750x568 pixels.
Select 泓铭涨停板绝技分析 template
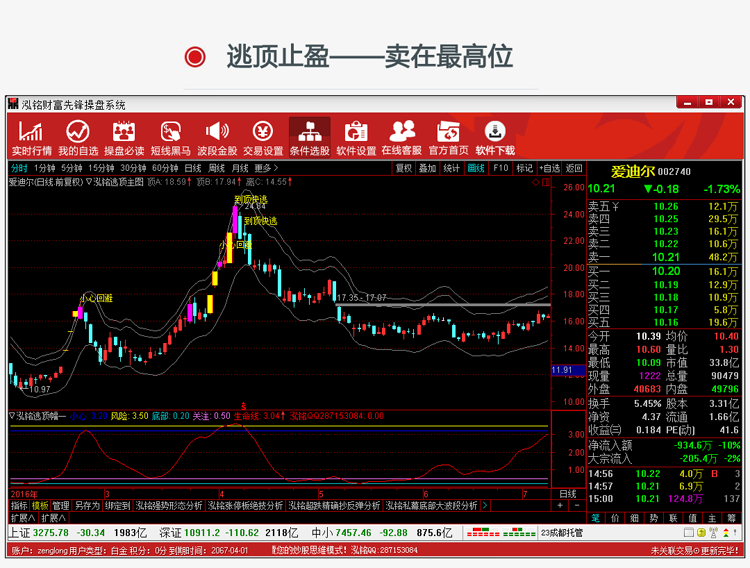245,505
